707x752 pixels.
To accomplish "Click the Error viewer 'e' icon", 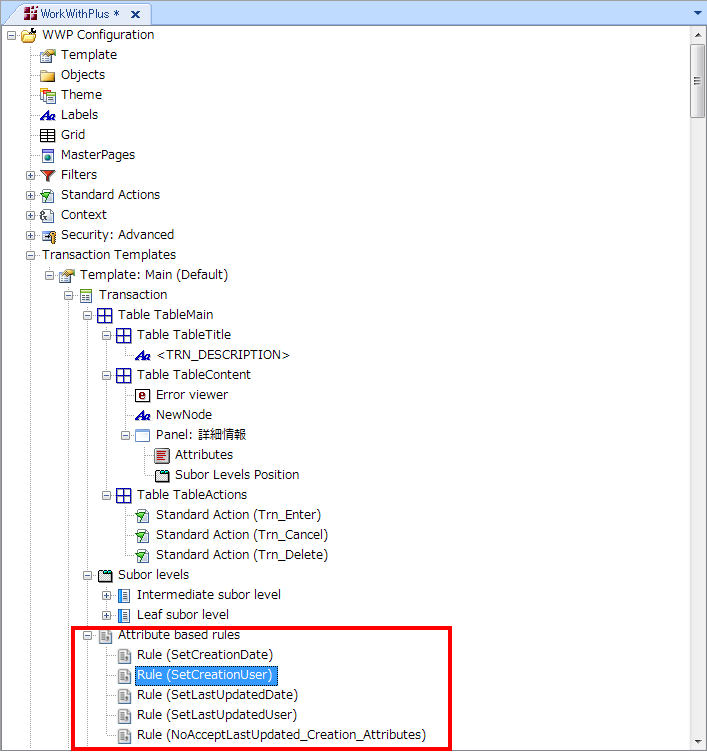I will [142, 396].
